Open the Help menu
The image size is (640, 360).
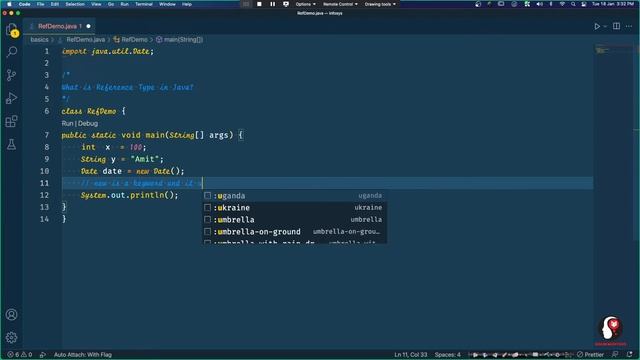187,4
